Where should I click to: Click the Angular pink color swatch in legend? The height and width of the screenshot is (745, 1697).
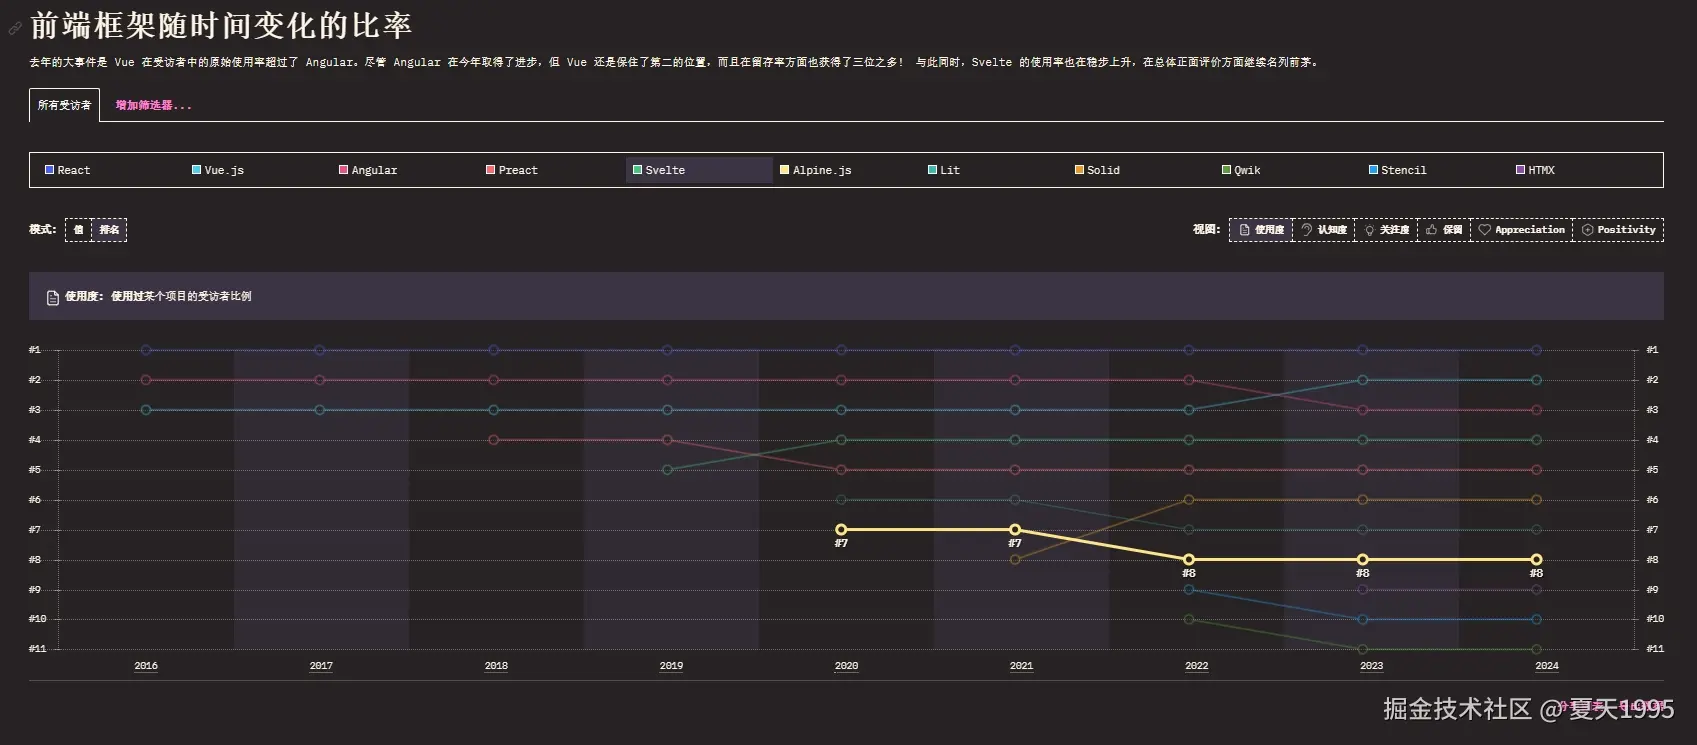click(343, 170)
